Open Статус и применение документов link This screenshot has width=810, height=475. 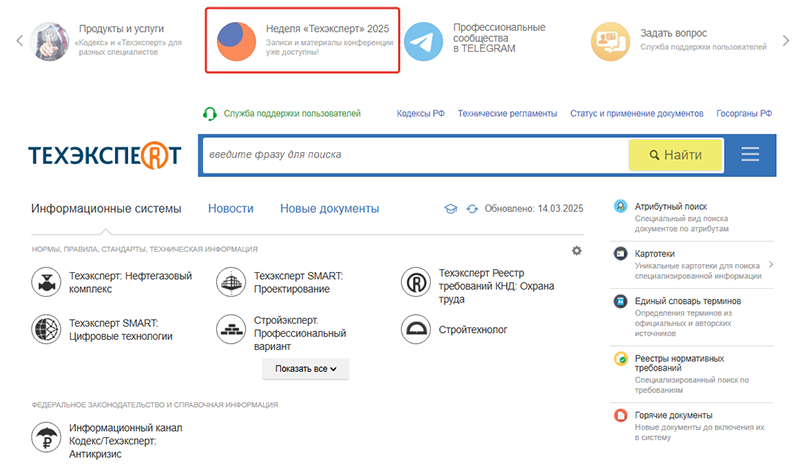636,114
